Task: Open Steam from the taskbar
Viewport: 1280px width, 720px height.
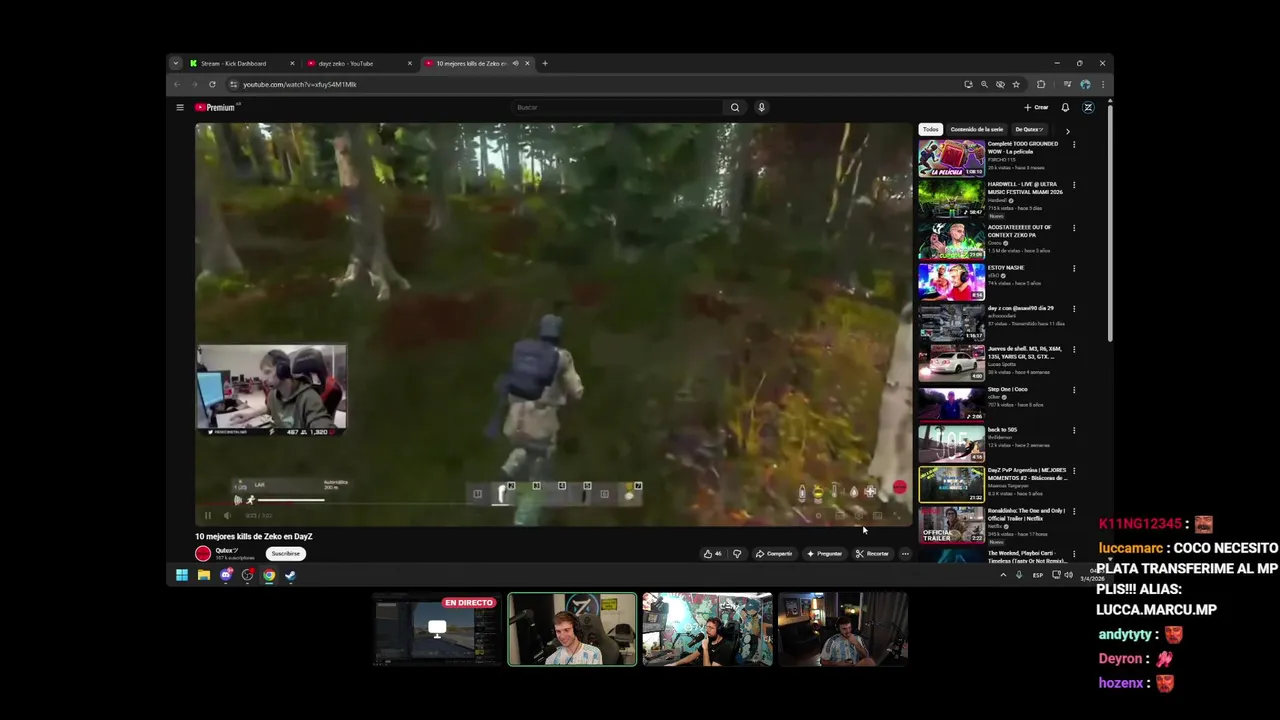Action: (x=290, y=575)
